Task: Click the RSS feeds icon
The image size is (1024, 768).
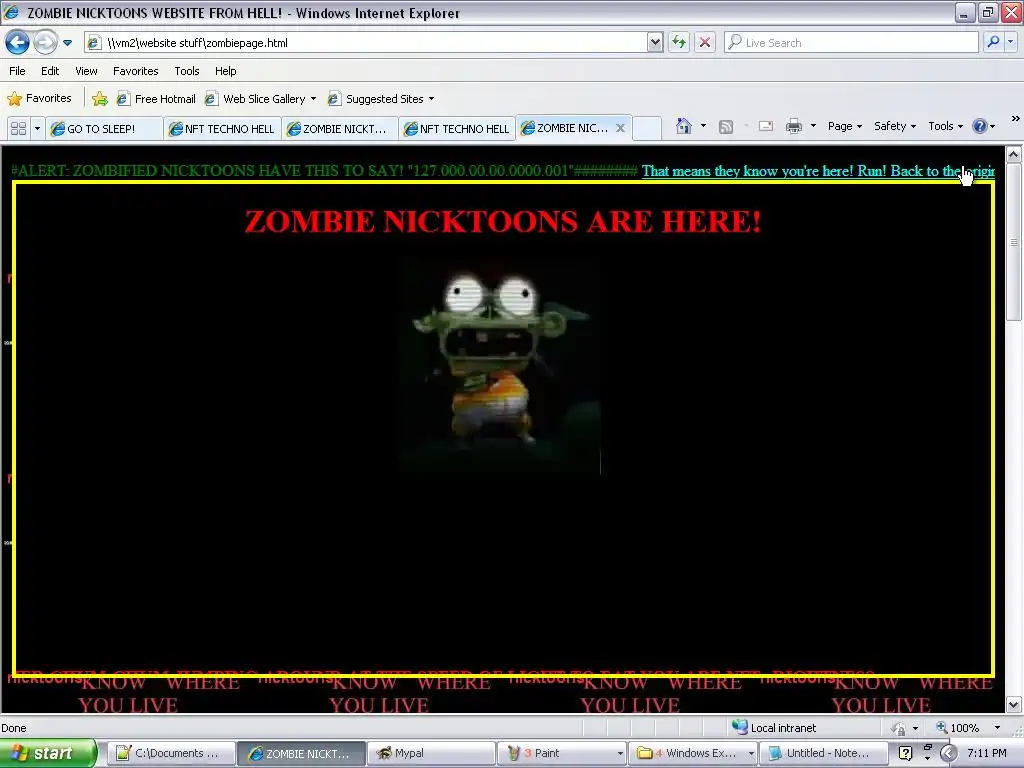Action: (726, 127)
